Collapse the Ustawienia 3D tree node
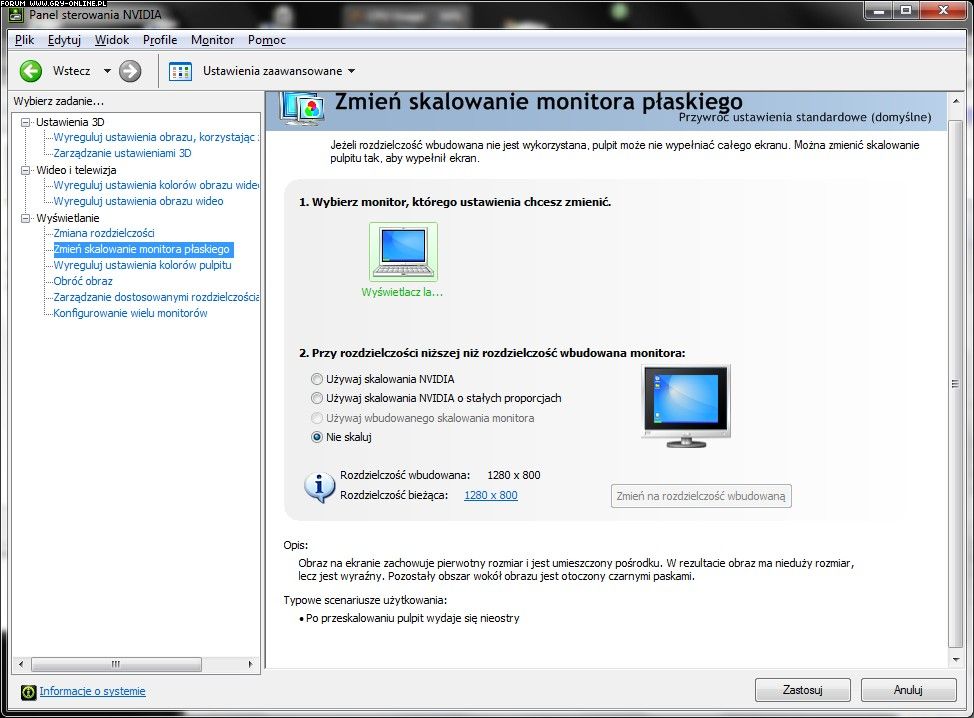This screenshot has width=974, height=718. coord(27,122)
